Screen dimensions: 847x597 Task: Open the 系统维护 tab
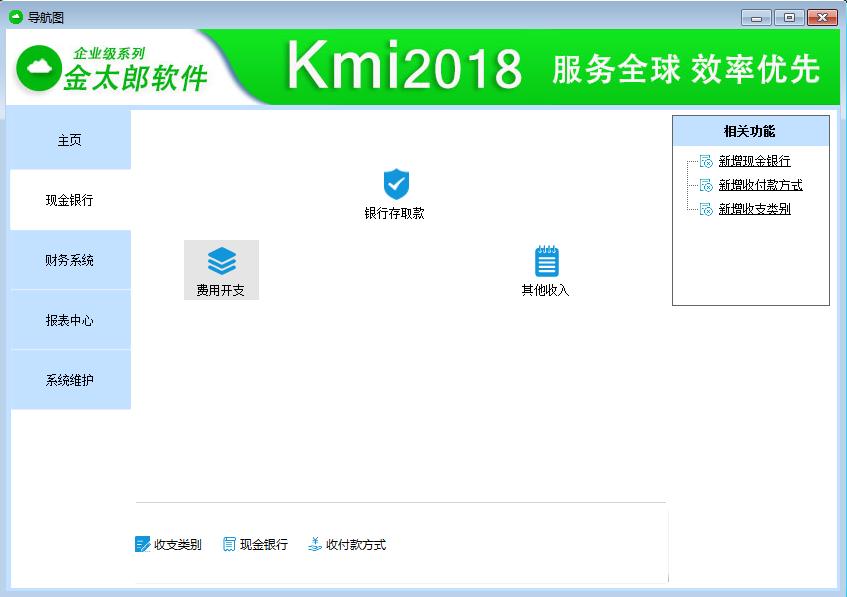pyautogui.click(x=69, y=379)
